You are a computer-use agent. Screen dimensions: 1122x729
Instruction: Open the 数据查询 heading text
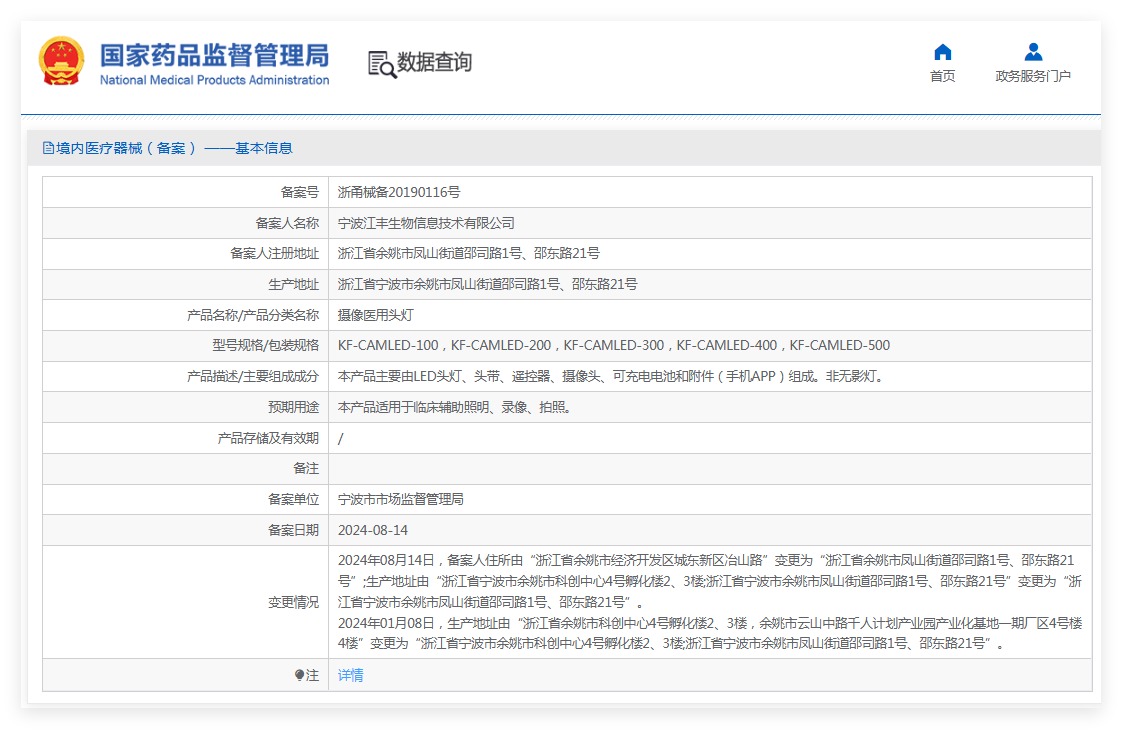coord(434,63)
